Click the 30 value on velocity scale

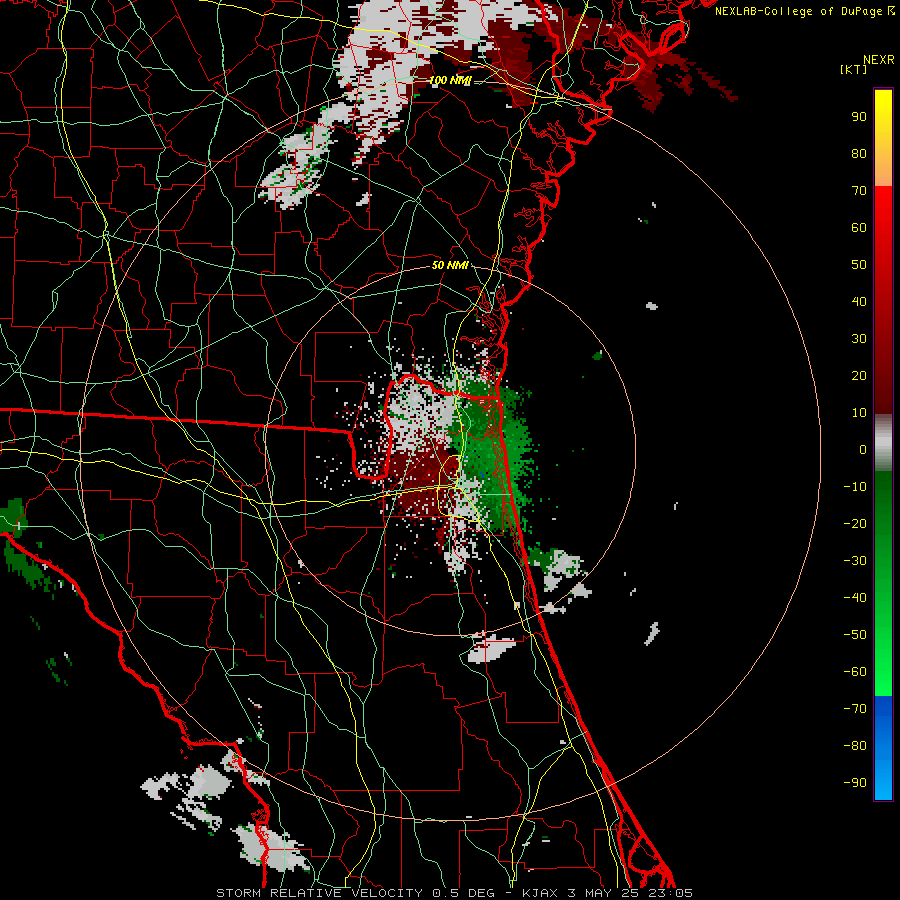pyautogui.click(x=859, y=339)
